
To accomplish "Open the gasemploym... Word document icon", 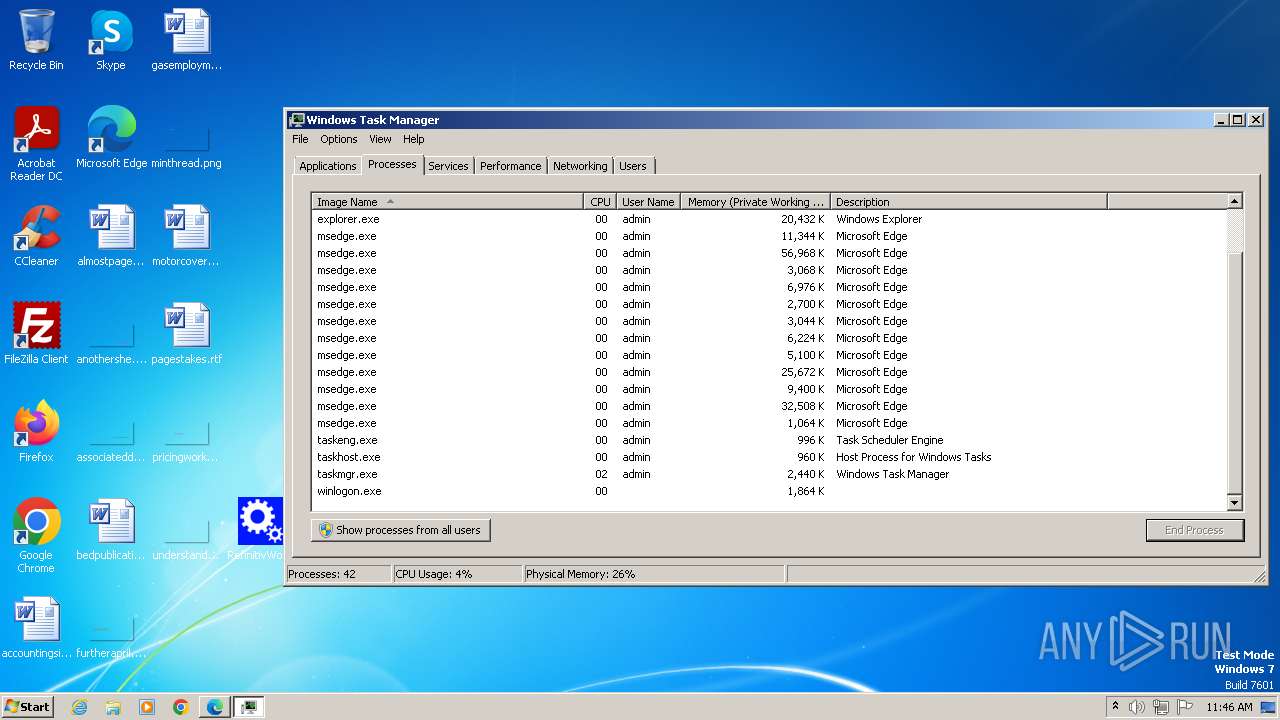I will 186,40.
